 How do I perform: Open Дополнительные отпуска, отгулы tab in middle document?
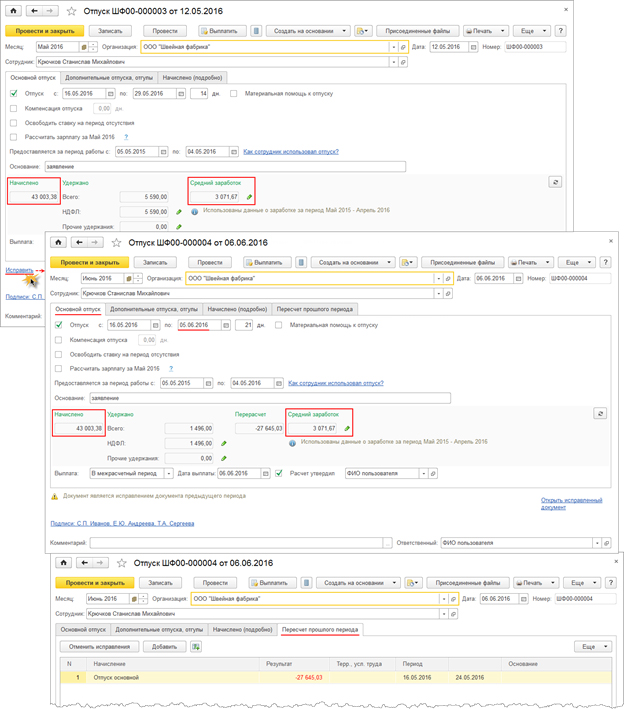pyautogui.click(x=154, y=309)
